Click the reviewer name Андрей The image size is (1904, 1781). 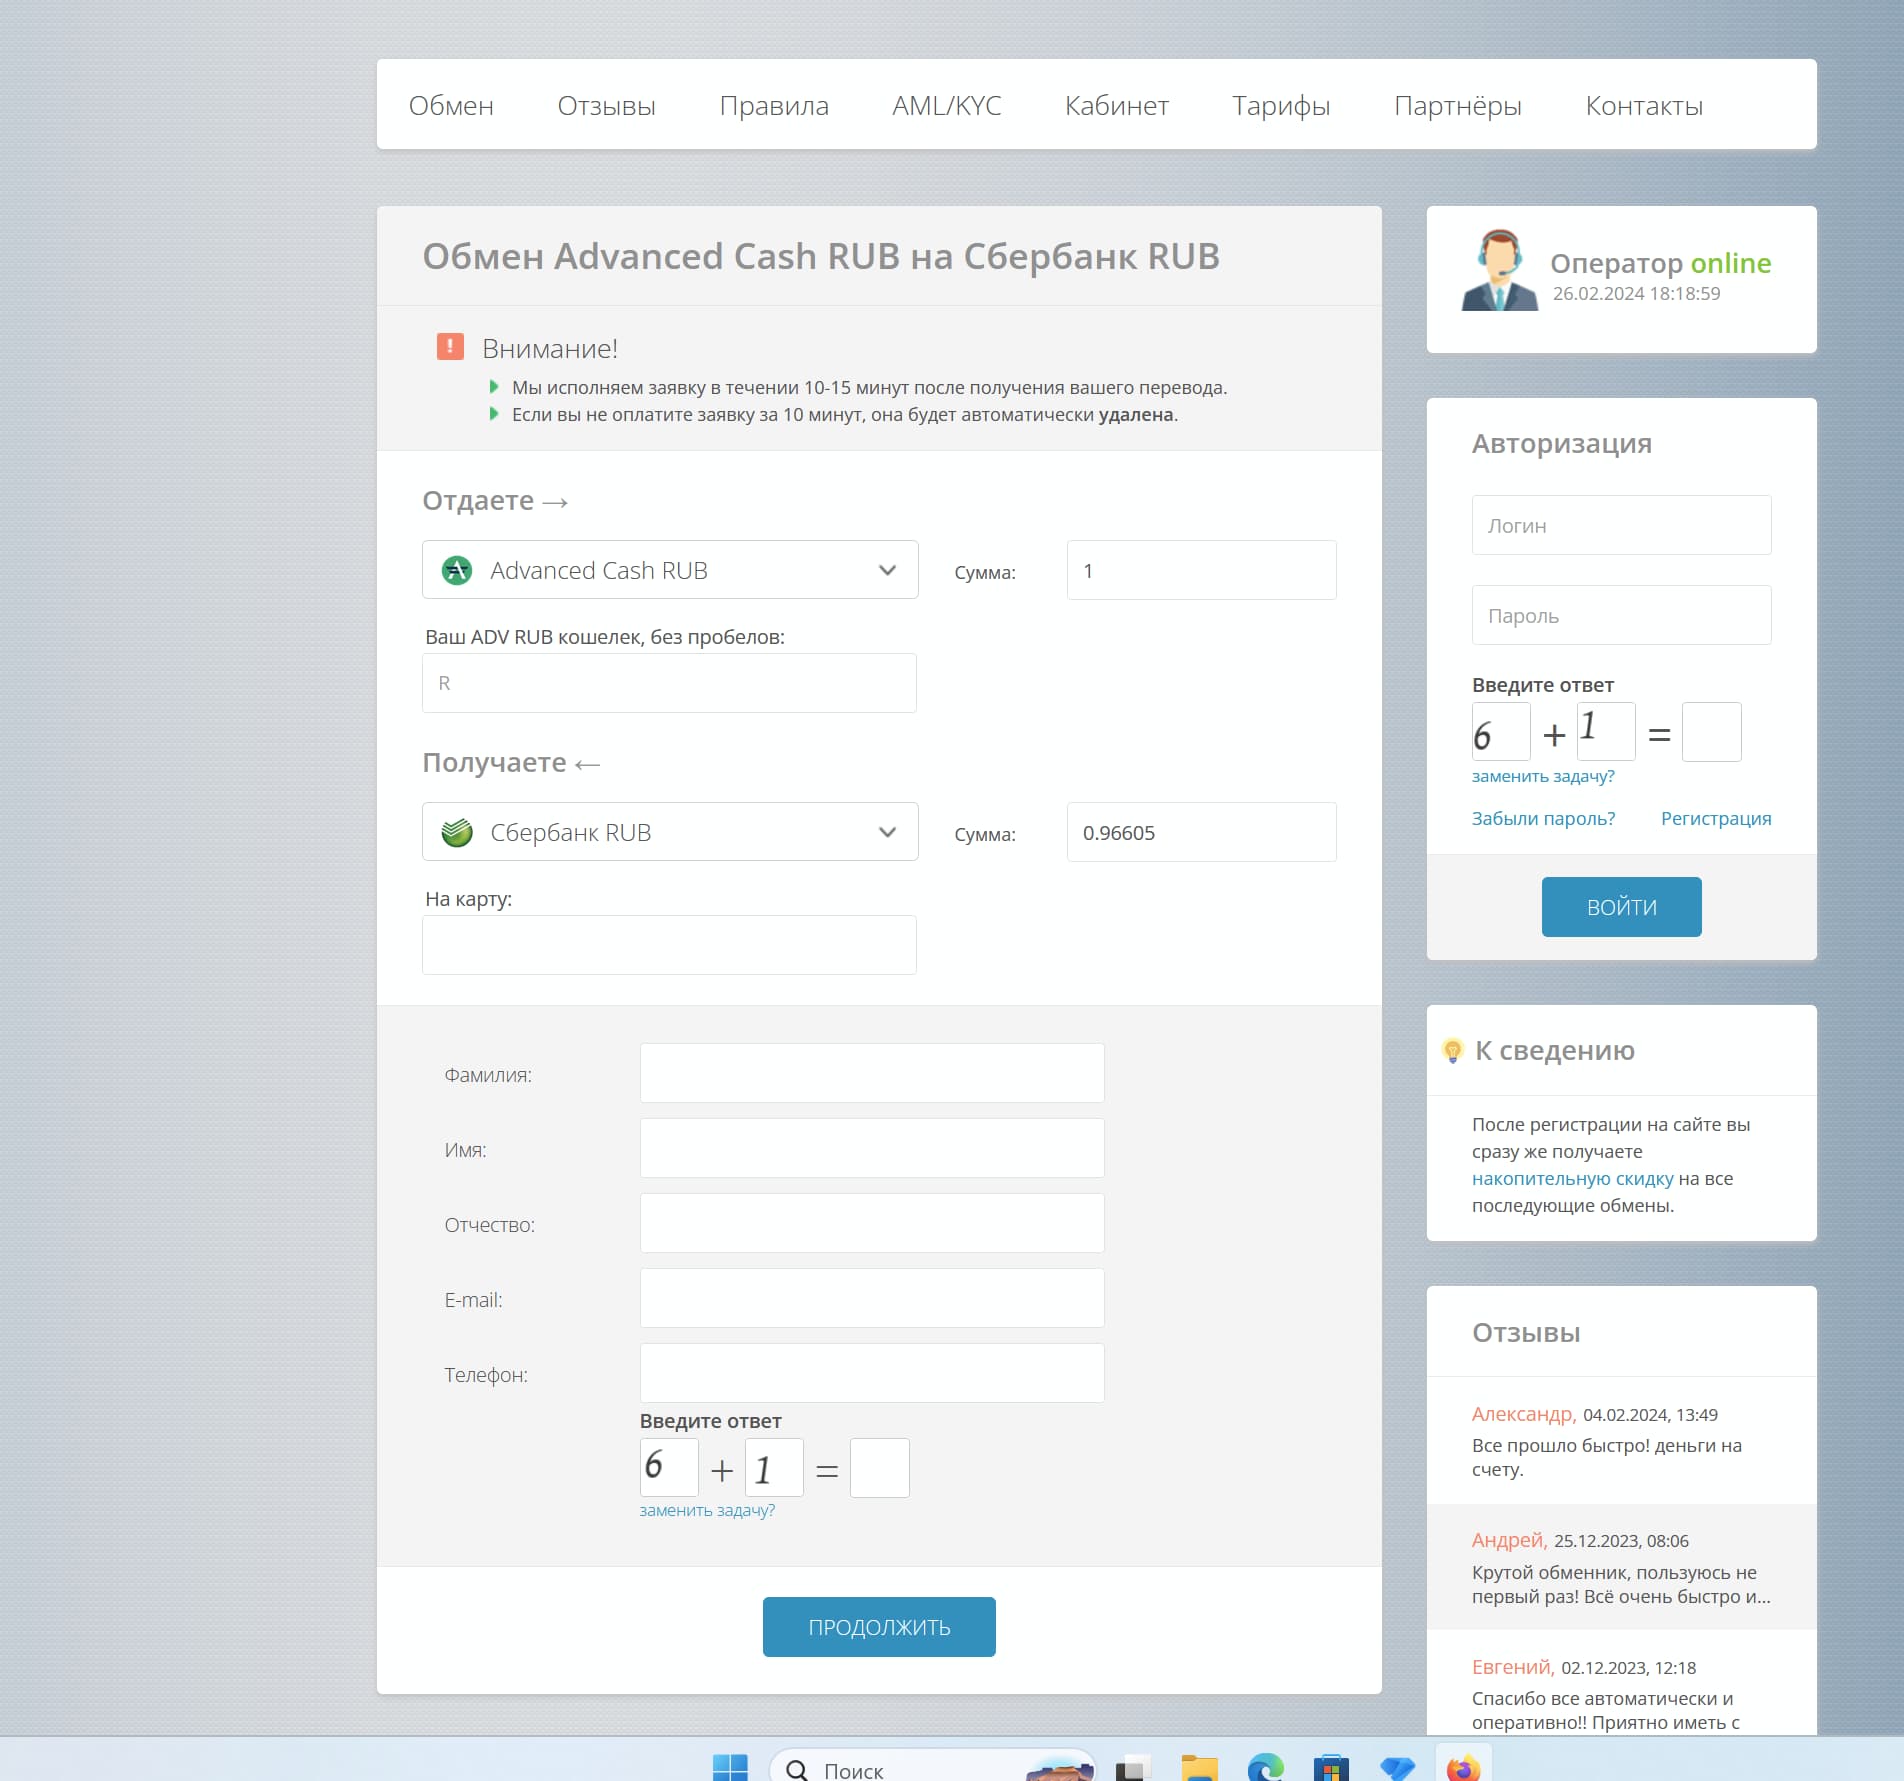tap(1509, 1540)
